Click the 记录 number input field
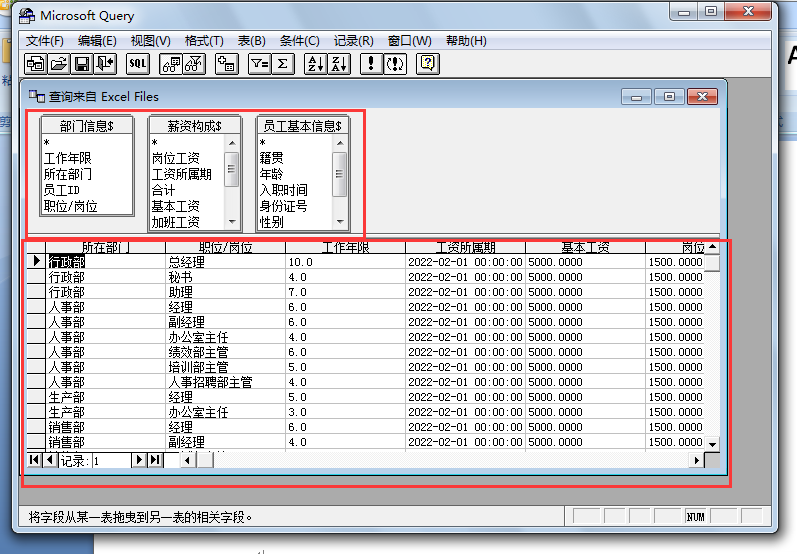Image resolution: width=797 pixels, height=554 pixels. point(111,460)
